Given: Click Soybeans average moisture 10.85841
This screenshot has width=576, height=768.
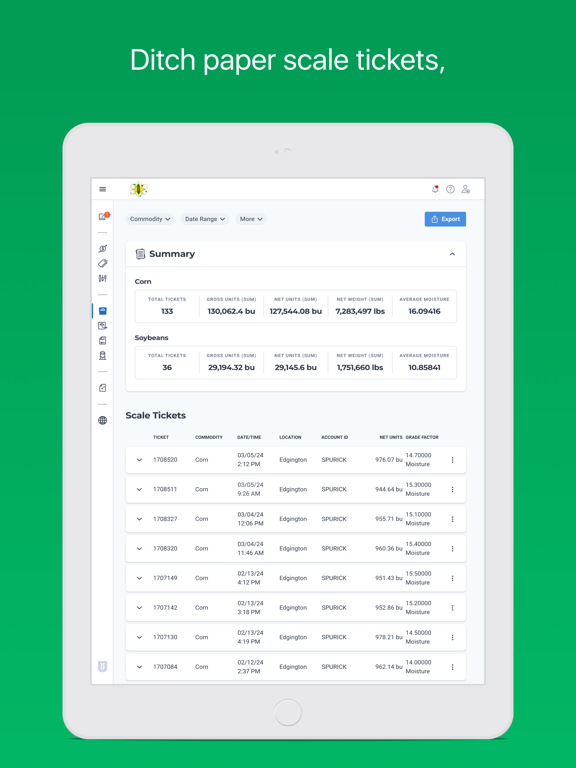Looking at the screenshot, I should pyautogui.click(x=424, y=367).
